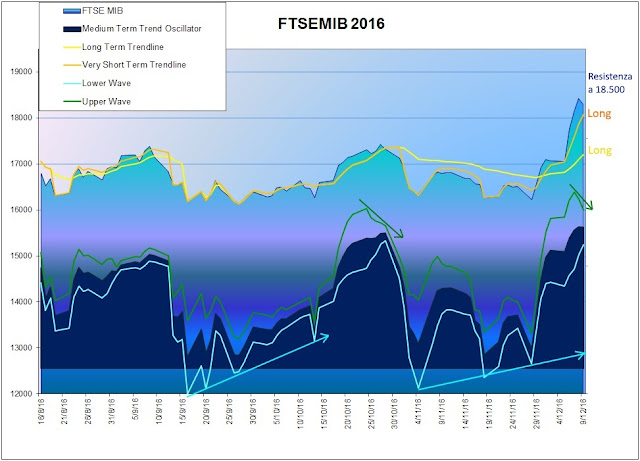
Task: Click the green Upper Wave legend swatch
Action: click(72, 102)
